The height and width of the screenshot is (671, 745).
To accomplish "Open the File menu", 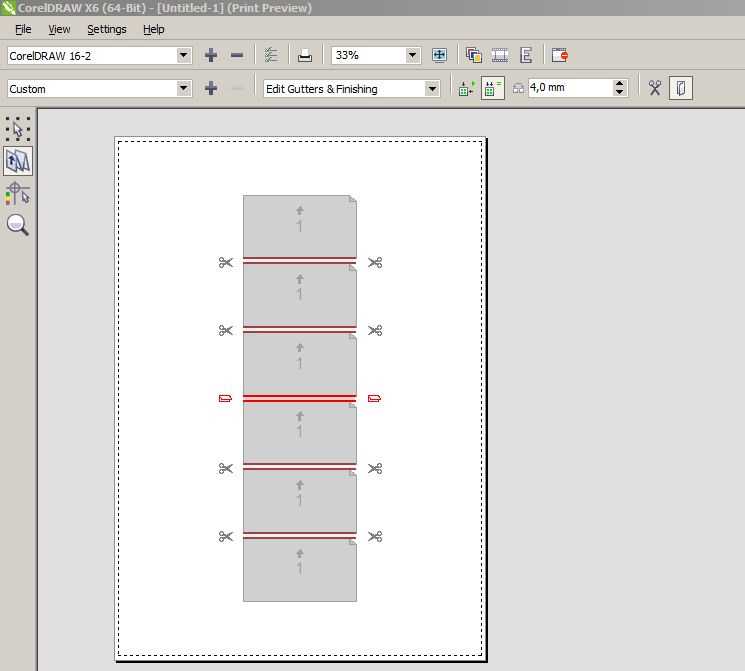I will pos(23,29).
